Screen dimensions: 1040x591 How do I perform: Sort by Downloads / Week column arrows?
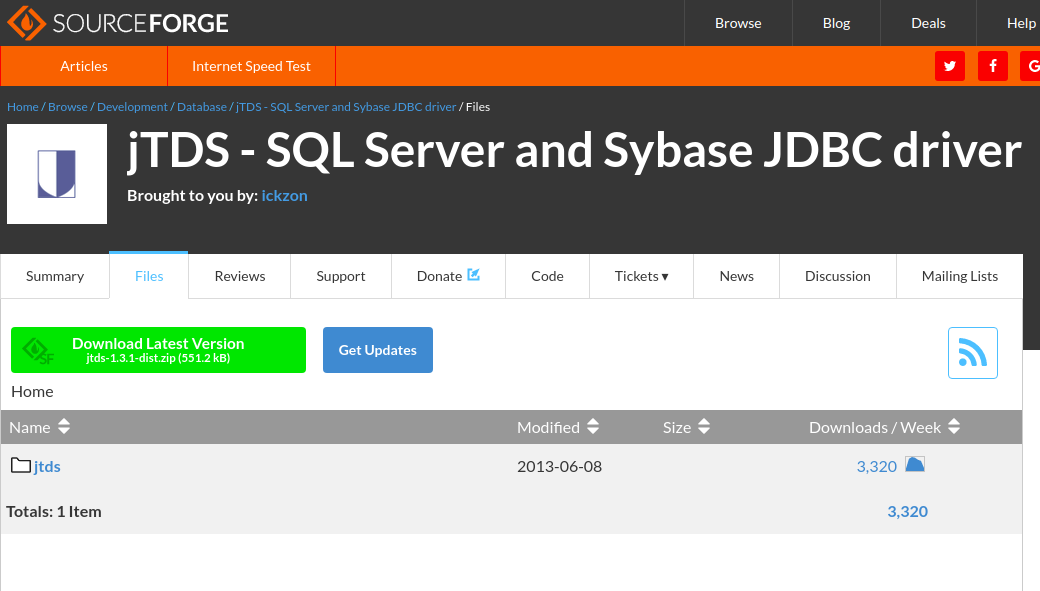(x=954, y=427)
